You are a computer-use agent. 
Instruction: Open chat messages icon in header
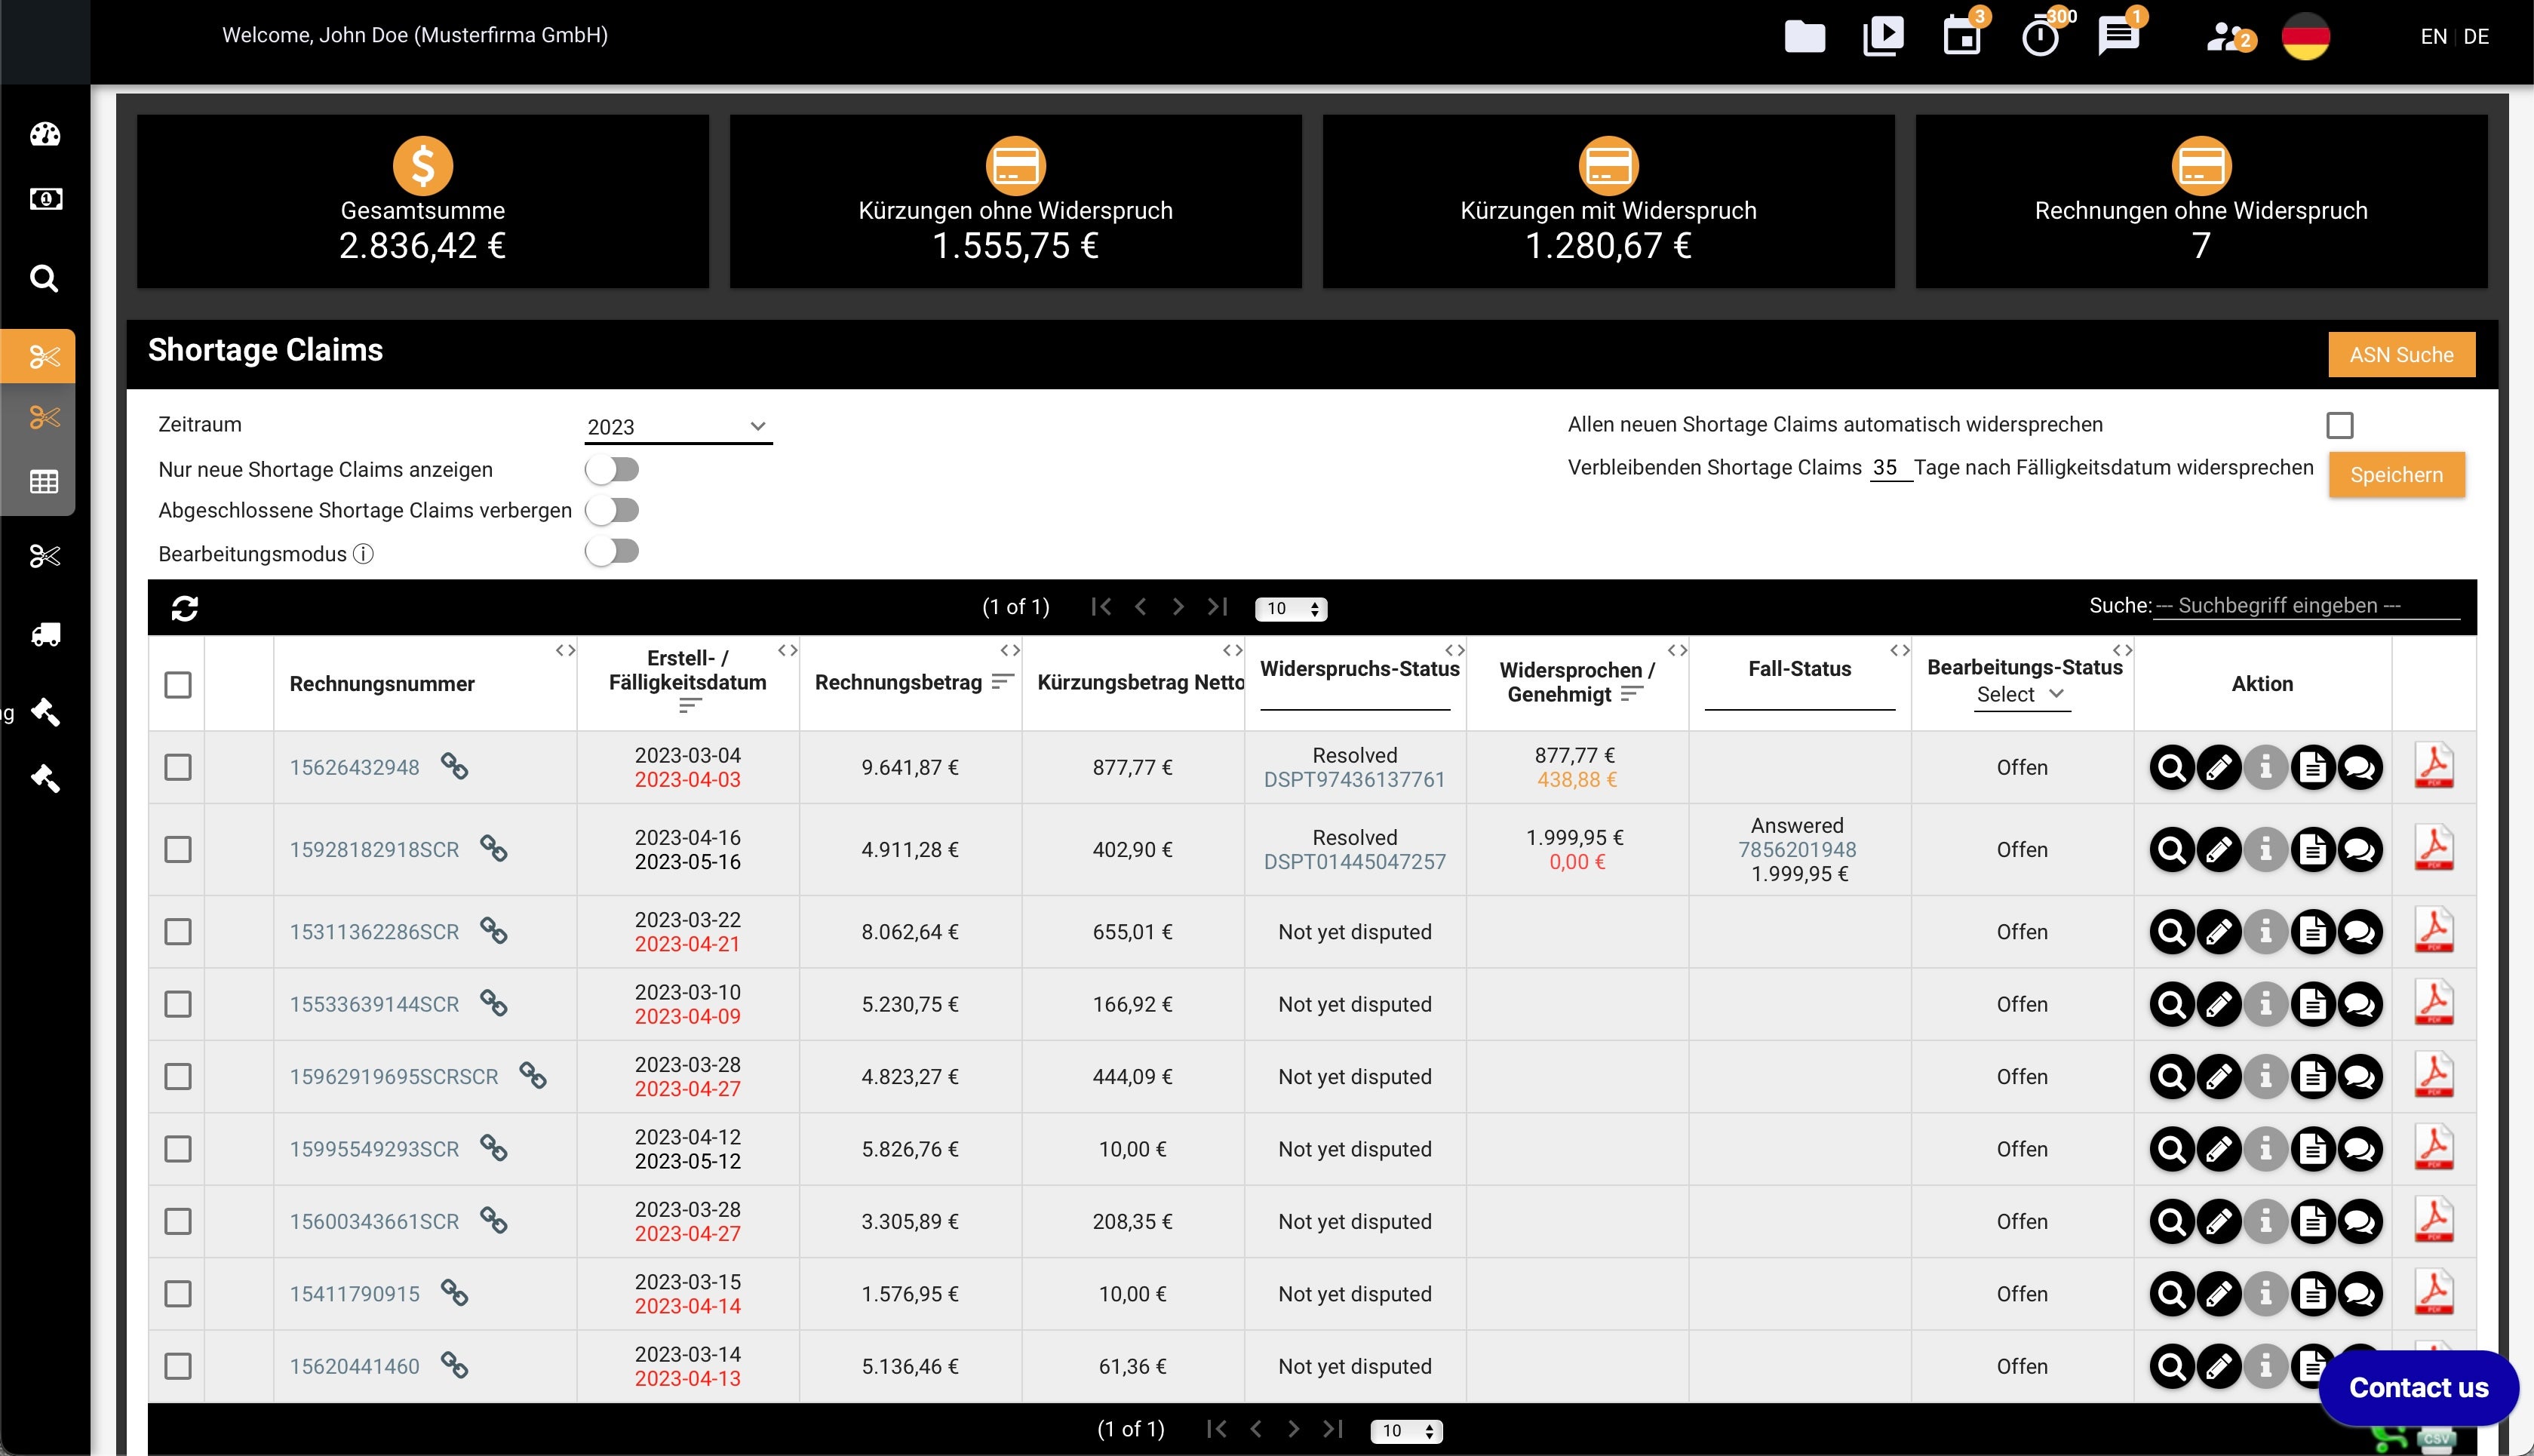pos(2118,37)
